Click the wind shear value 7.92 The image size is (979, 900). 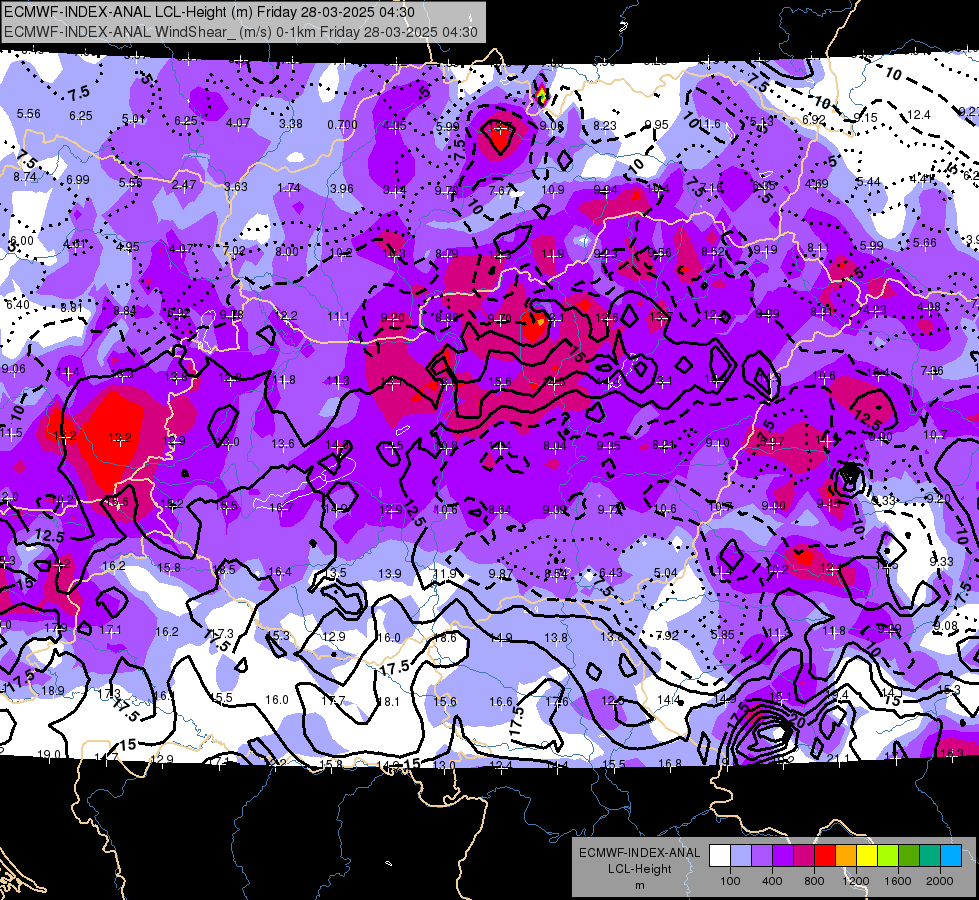point(667,636)
